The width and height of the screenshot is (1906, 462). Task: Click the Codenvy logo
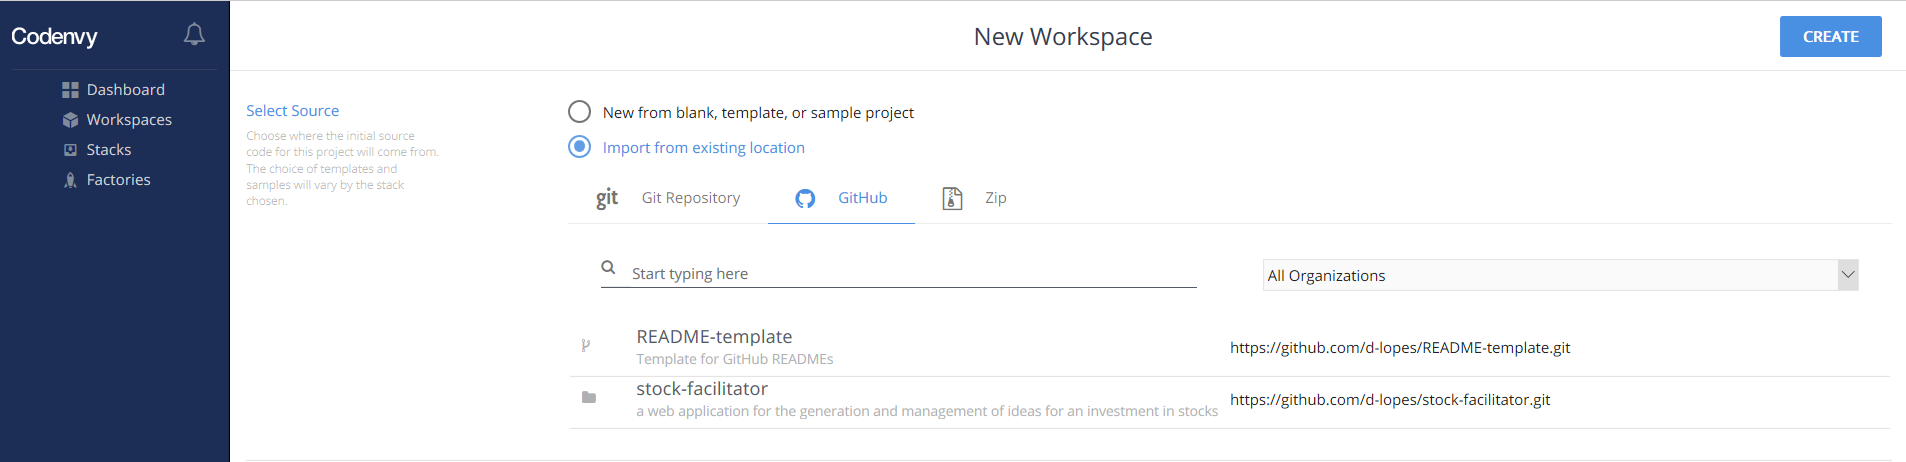pos(54,36)
